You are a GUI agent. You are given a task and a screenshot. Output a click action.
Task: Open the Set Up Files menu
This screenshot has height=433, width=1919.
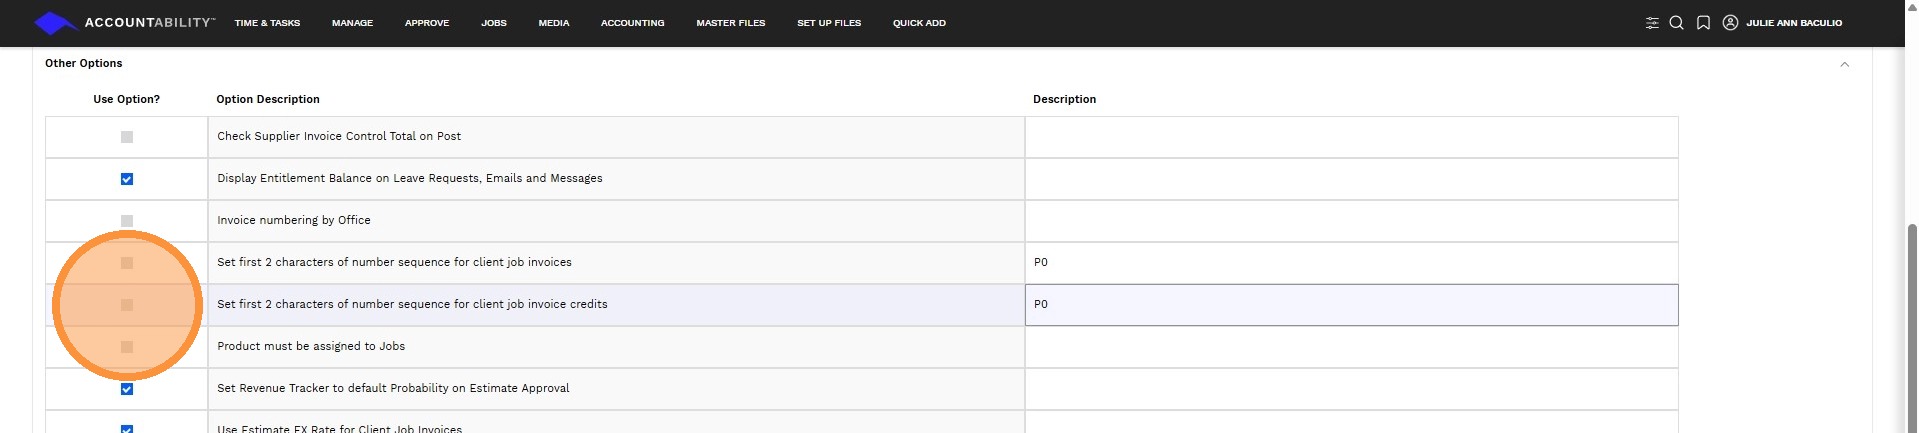829,23
